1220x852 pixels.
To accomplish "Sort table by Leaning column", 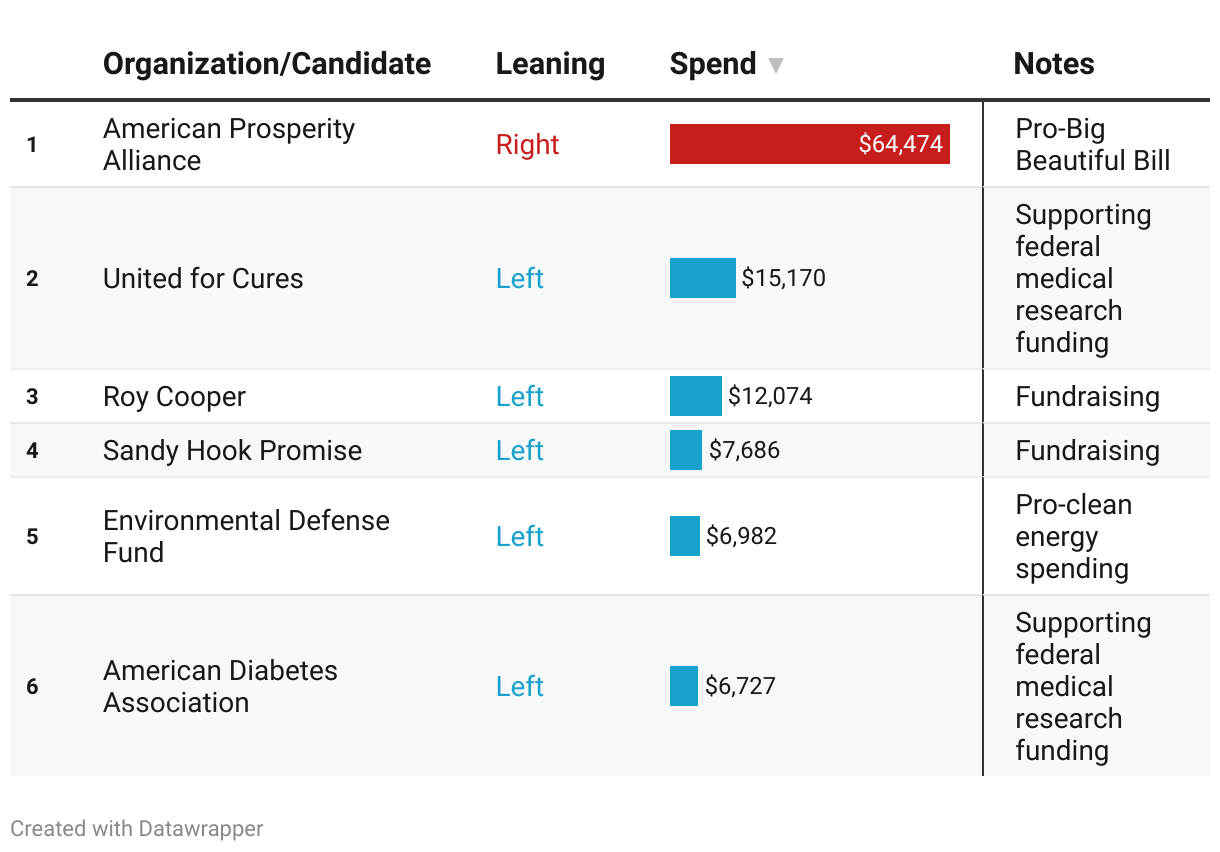I will [550, 64].
